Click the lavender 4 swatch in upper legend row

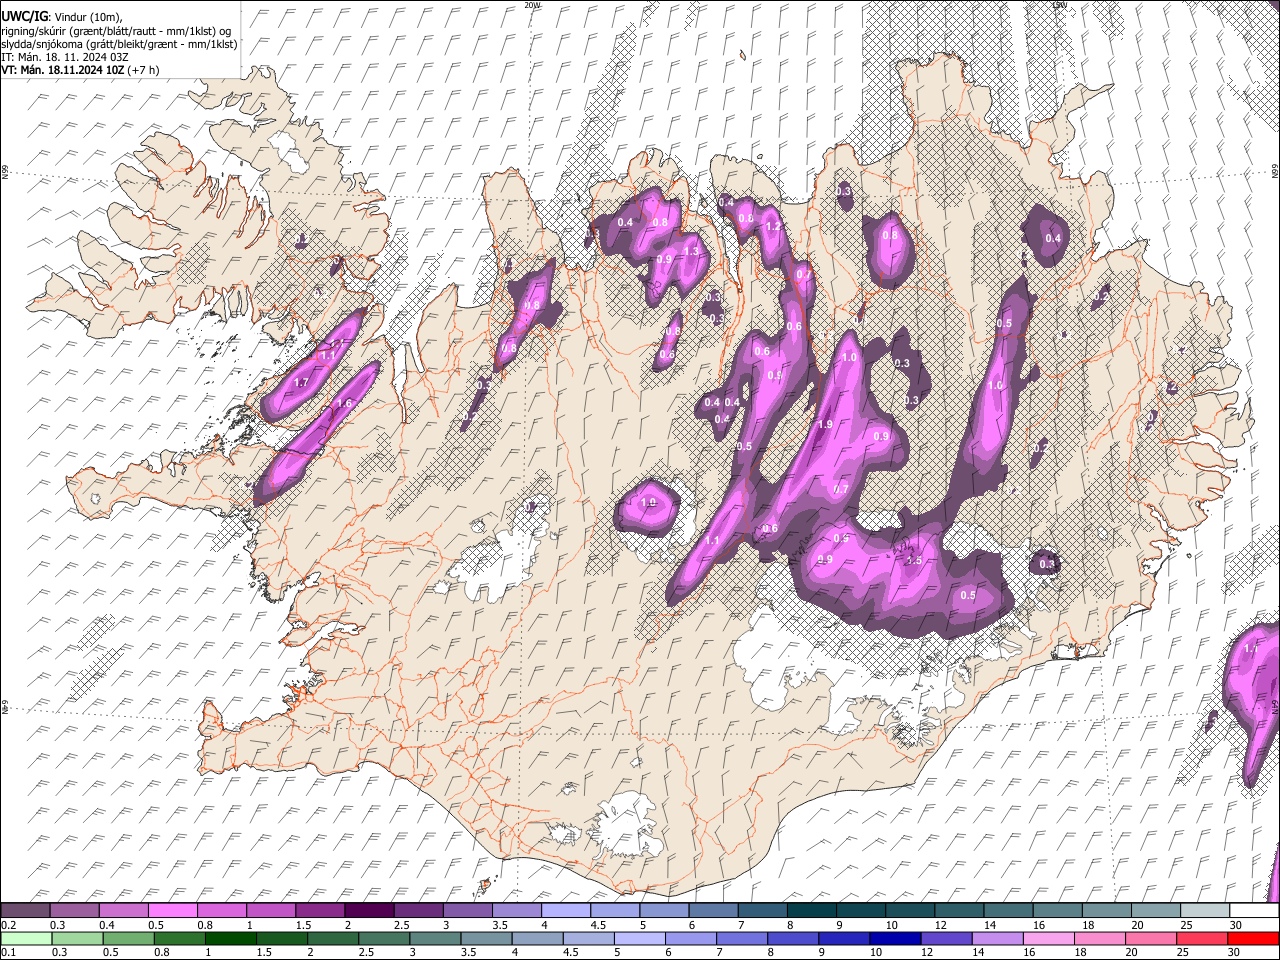click(x=565, y=910)
